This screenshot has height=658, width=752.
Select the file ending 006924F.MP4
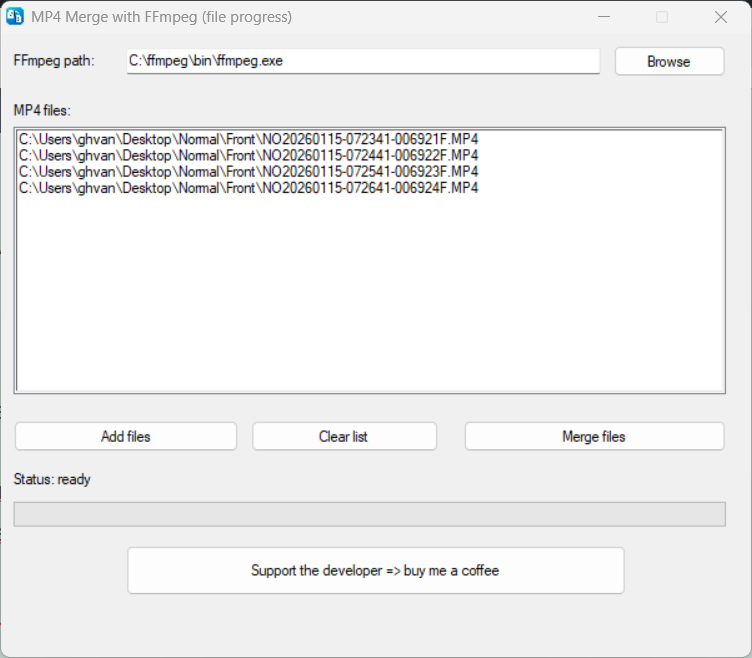coord(248,188)
